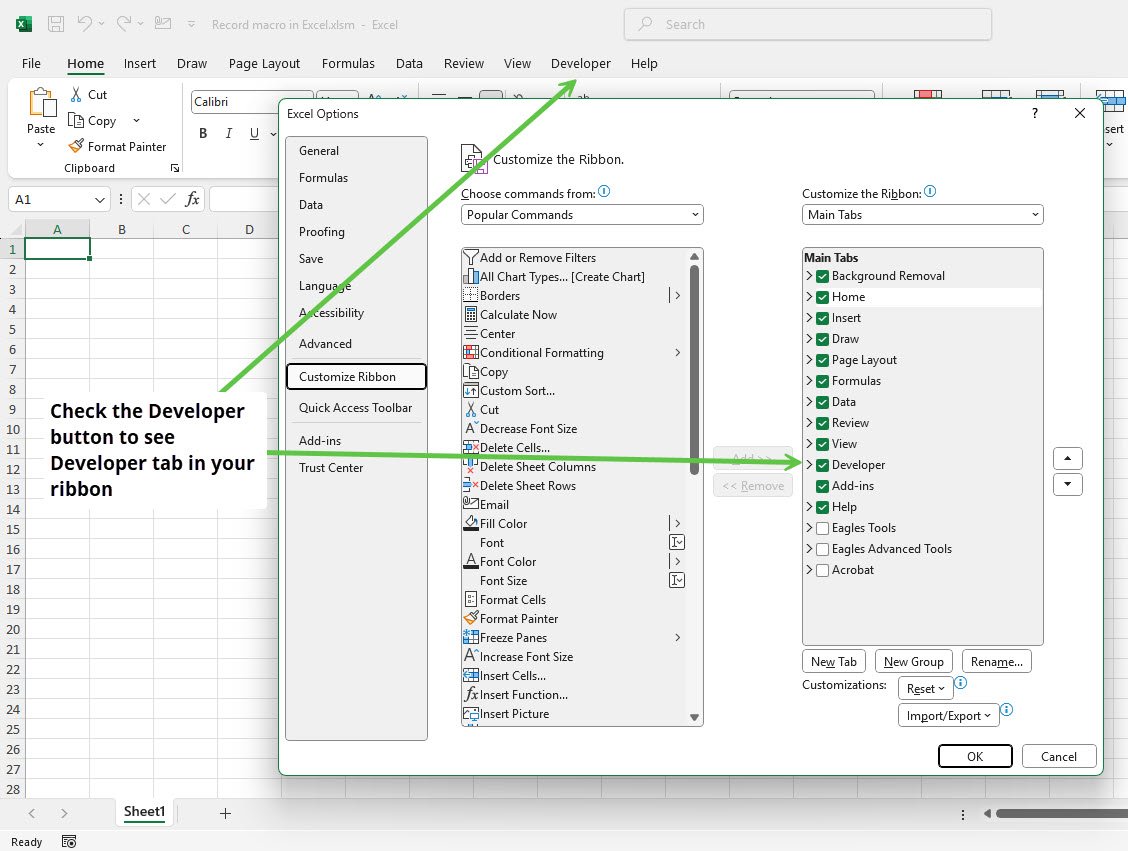Uncheck the Background Removal checkbox
This screenshot has width=1128, height=851.
[x=822, y=276]
